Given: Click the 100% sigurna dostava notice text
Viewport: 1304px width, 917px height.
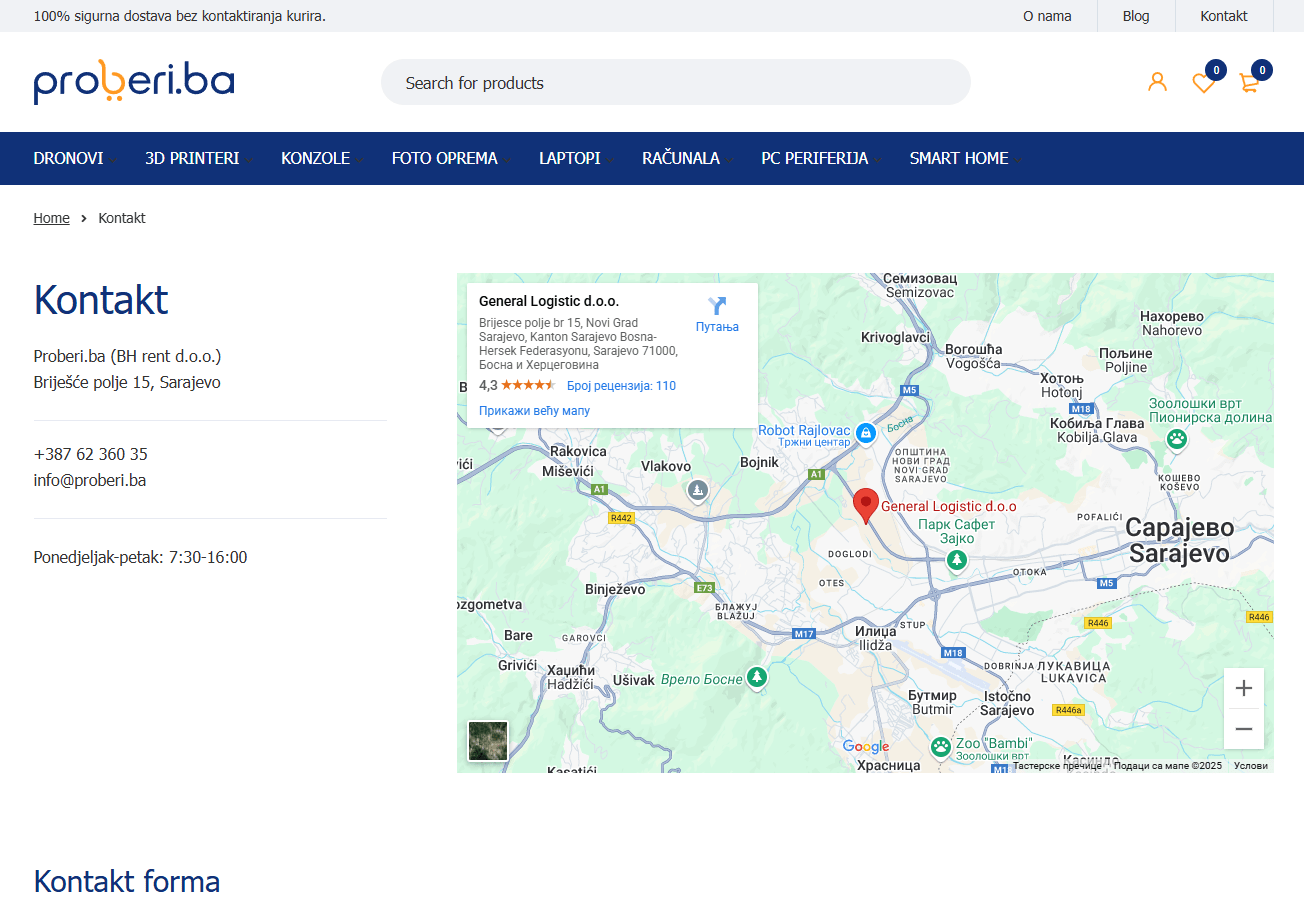Looking at the screenshot, I should click(x=180, y=16).
